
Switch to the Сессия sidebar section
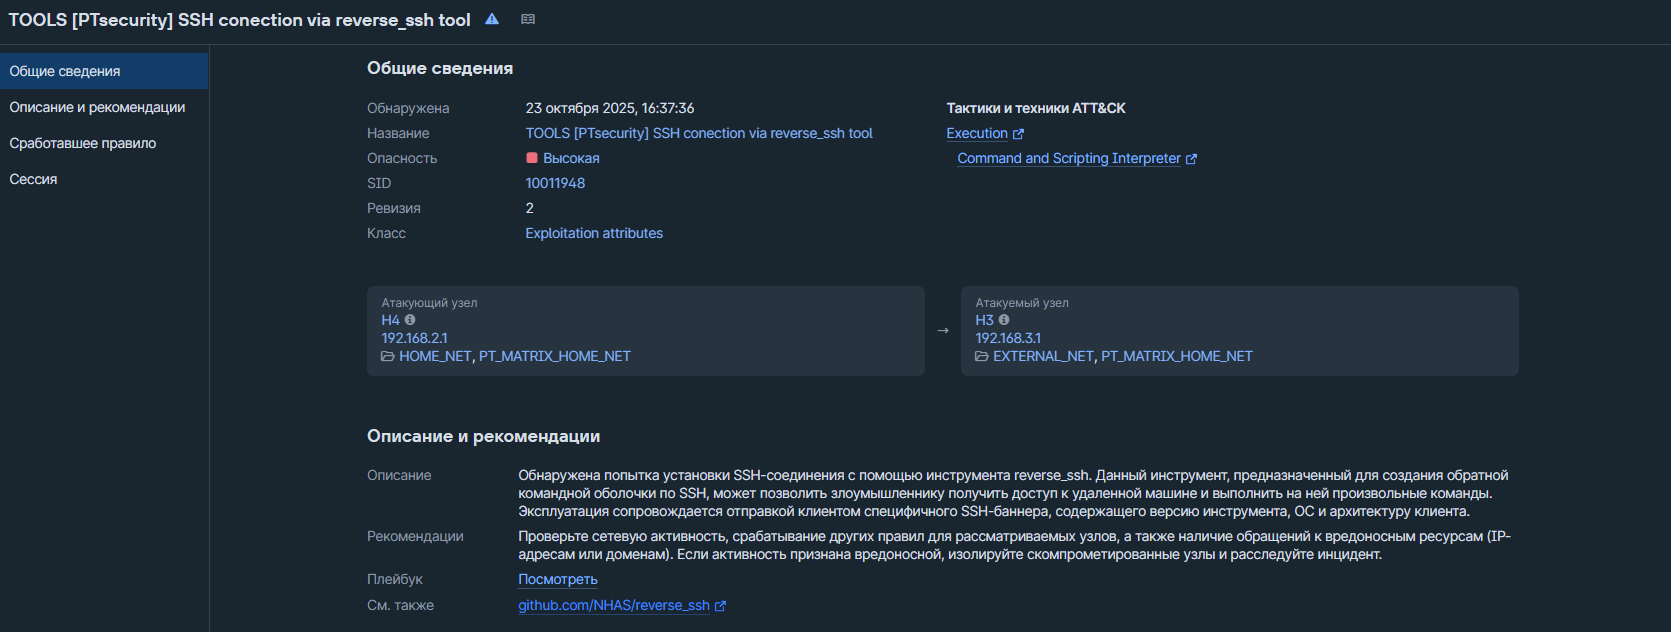click(33, 179)
